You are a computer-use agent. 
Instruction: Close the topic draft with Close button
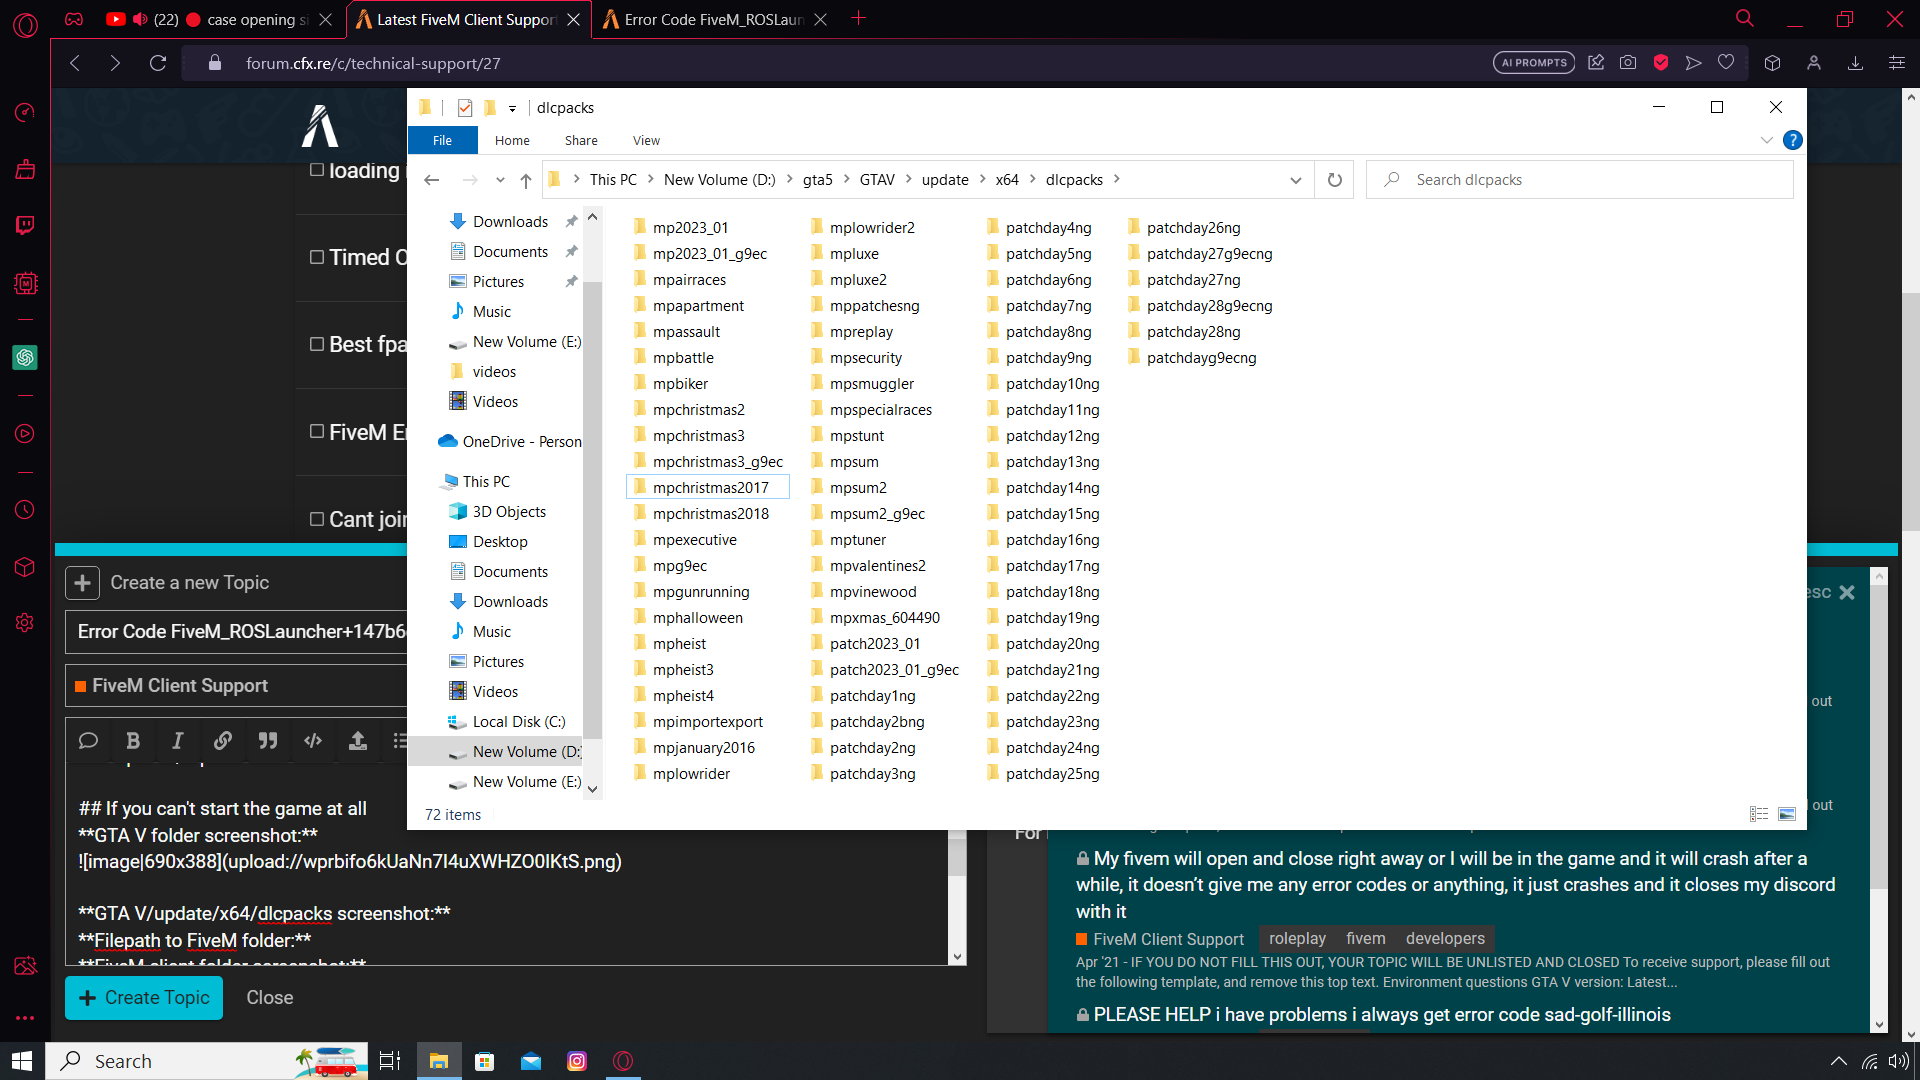pyautogui.click(x=269, y=997)
